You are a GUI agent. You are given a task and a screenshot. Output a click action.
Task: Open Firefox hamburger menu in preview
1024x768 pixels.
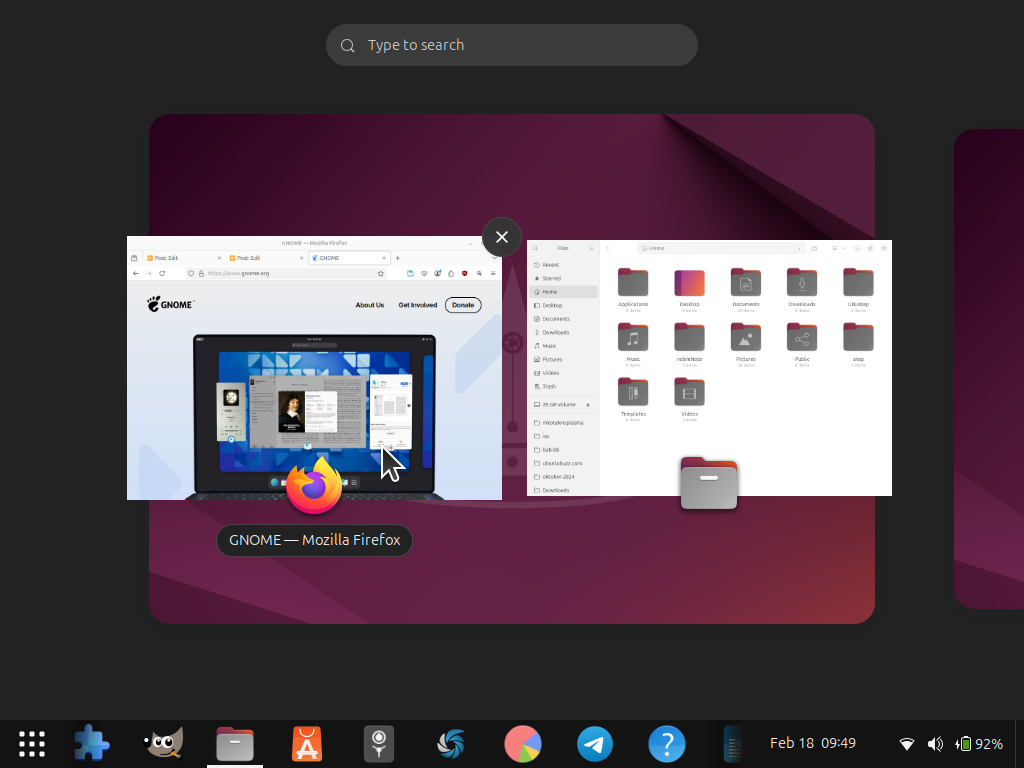click(493, 274)
